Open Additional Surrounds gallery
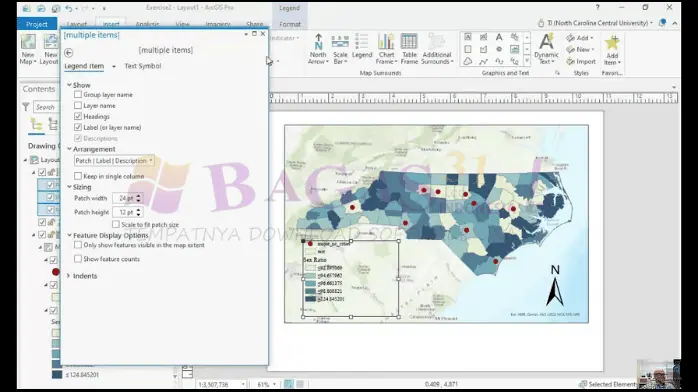The height and width of the screenshot is (392, 698). coord(437,49)
